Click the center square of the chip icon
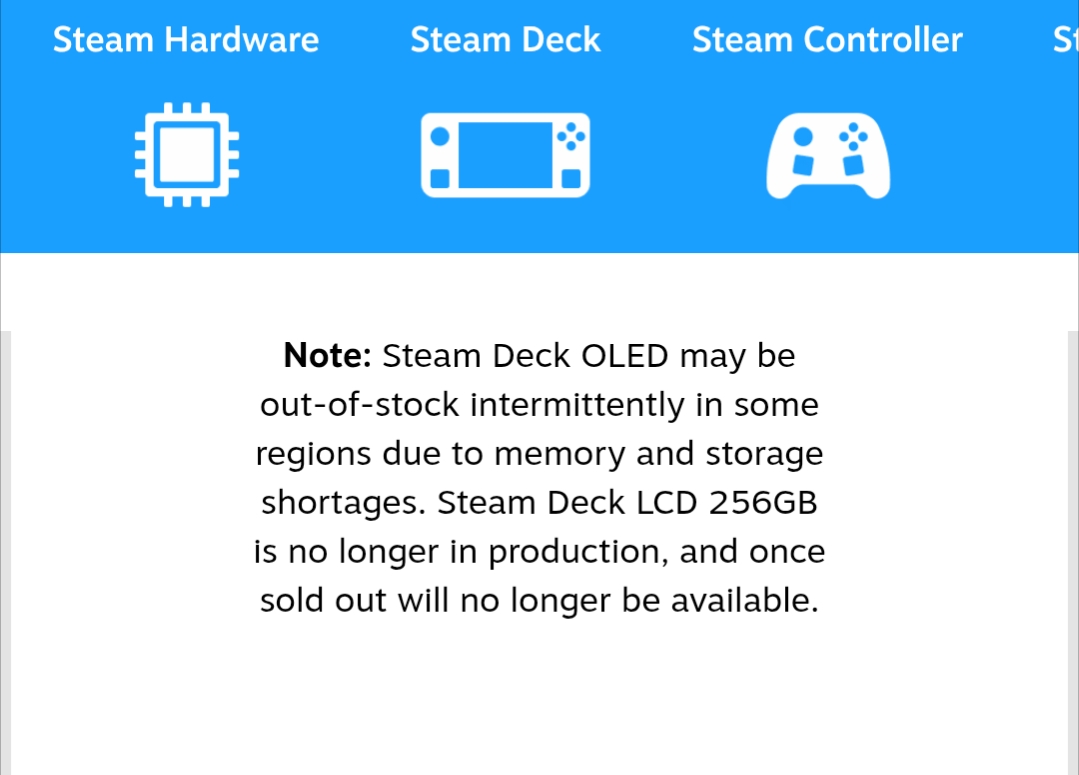1079x775 pixels. [x=187, y=154]
